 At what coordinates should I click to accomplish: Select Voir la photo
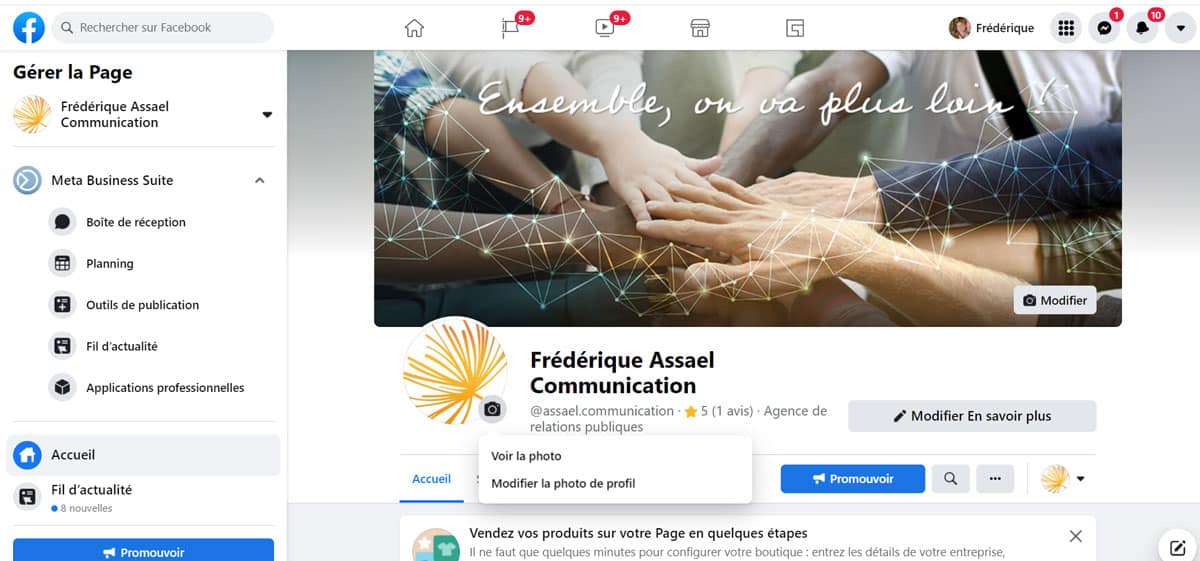[526, 456]
